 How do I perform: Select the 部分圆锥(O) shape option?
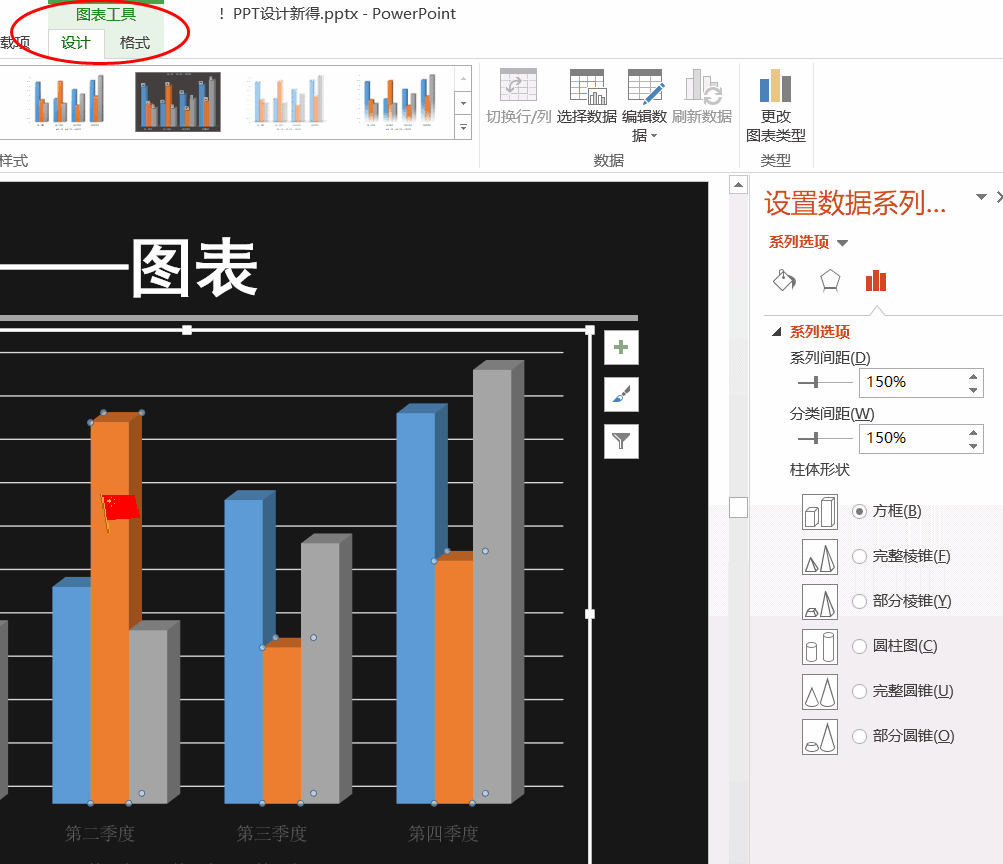[859, 736]
